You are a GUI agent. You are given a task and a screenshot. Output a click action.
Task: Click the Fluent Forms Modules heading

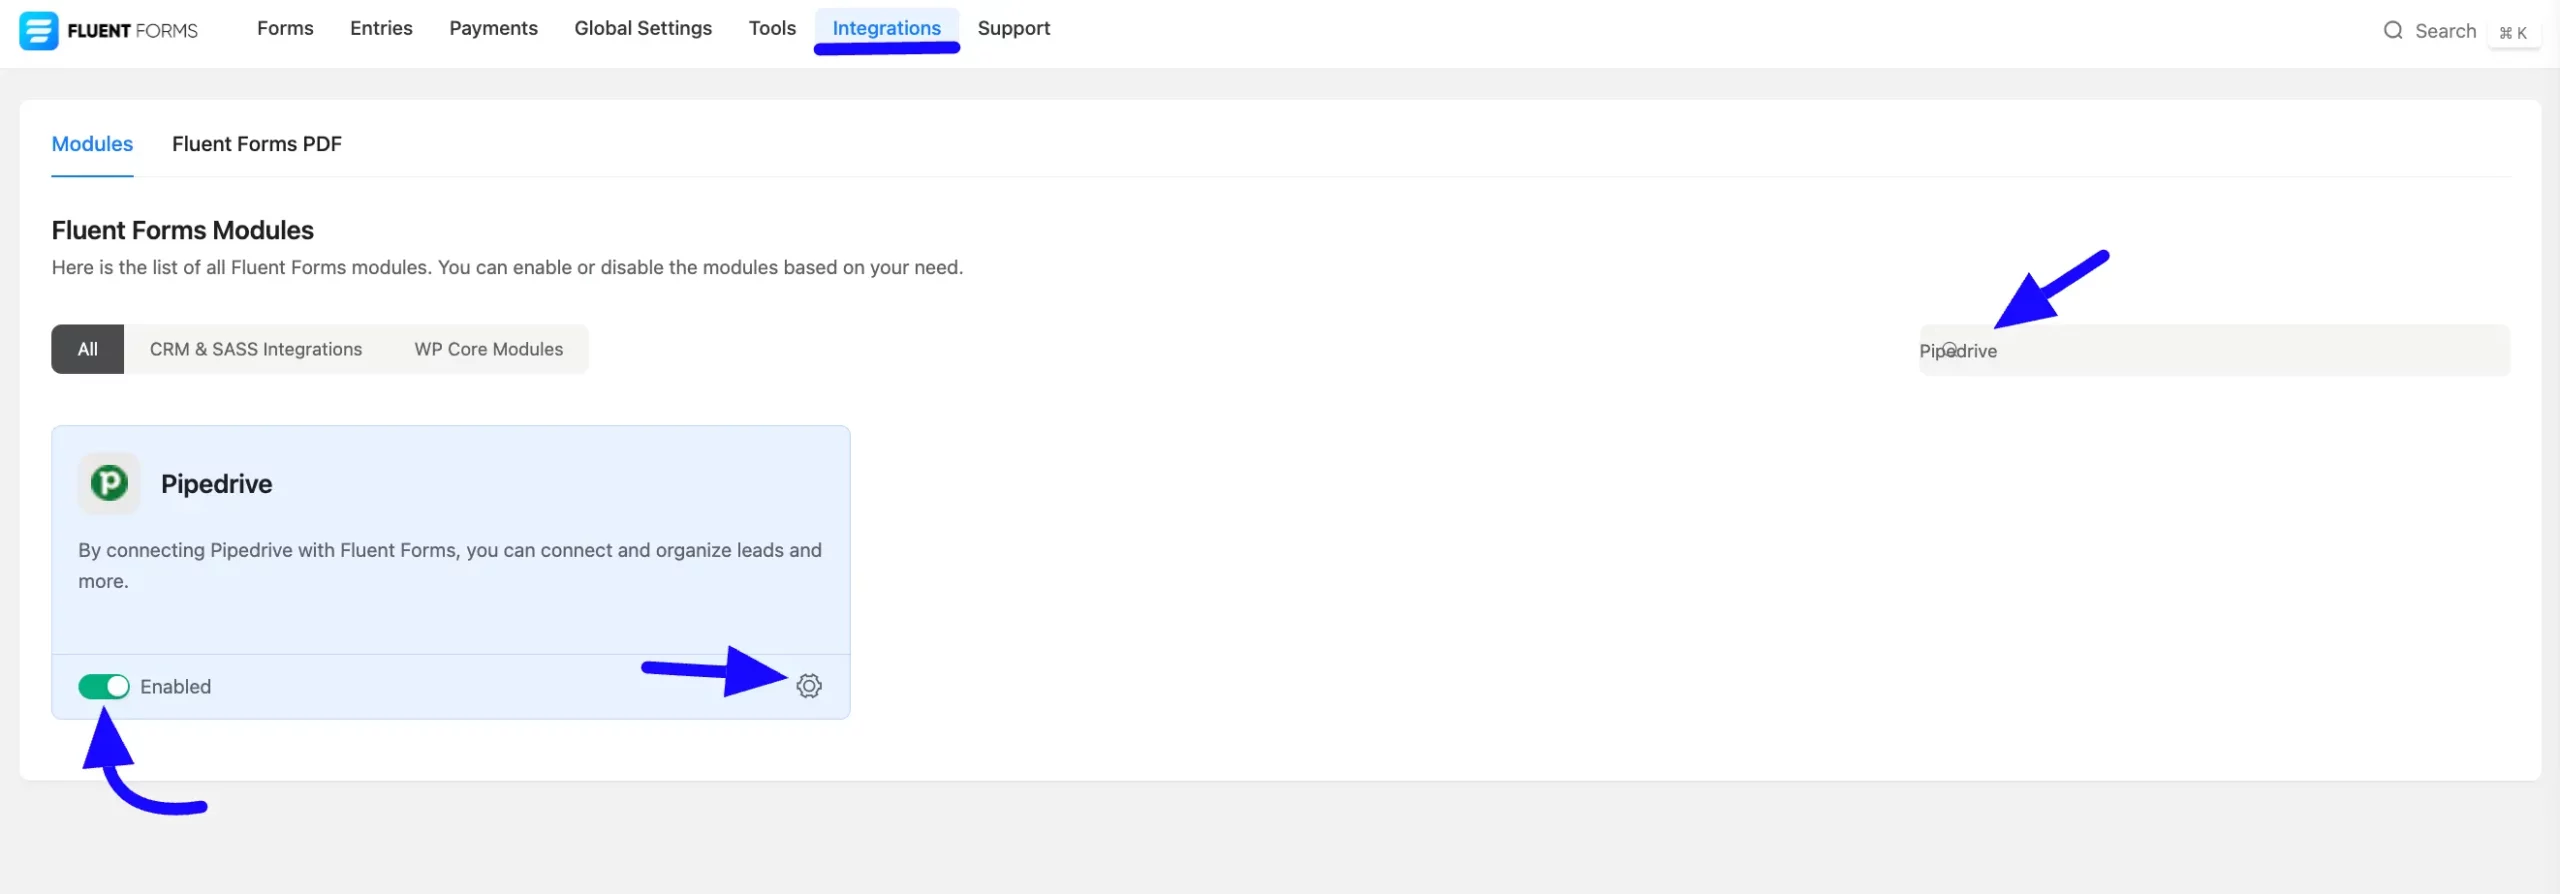pos(183,231)
